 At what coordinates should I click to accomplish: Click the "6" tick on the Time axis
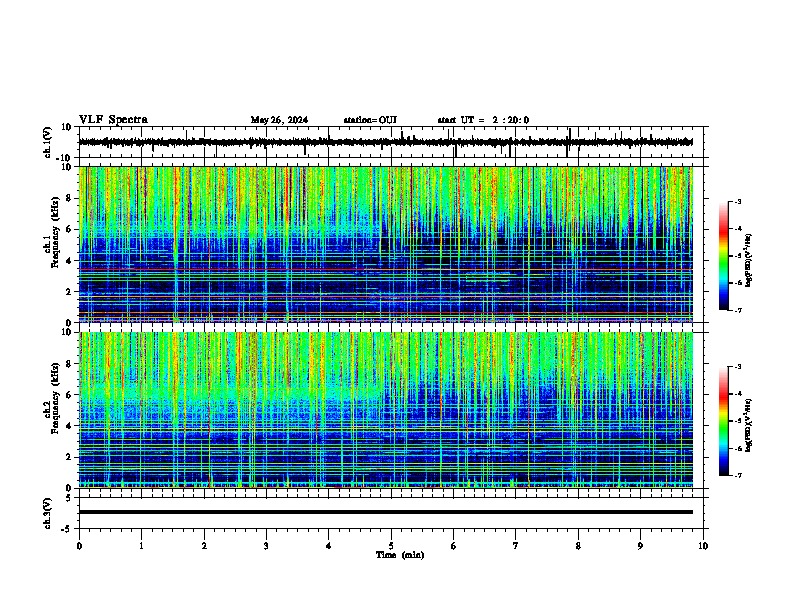point(454,545)
